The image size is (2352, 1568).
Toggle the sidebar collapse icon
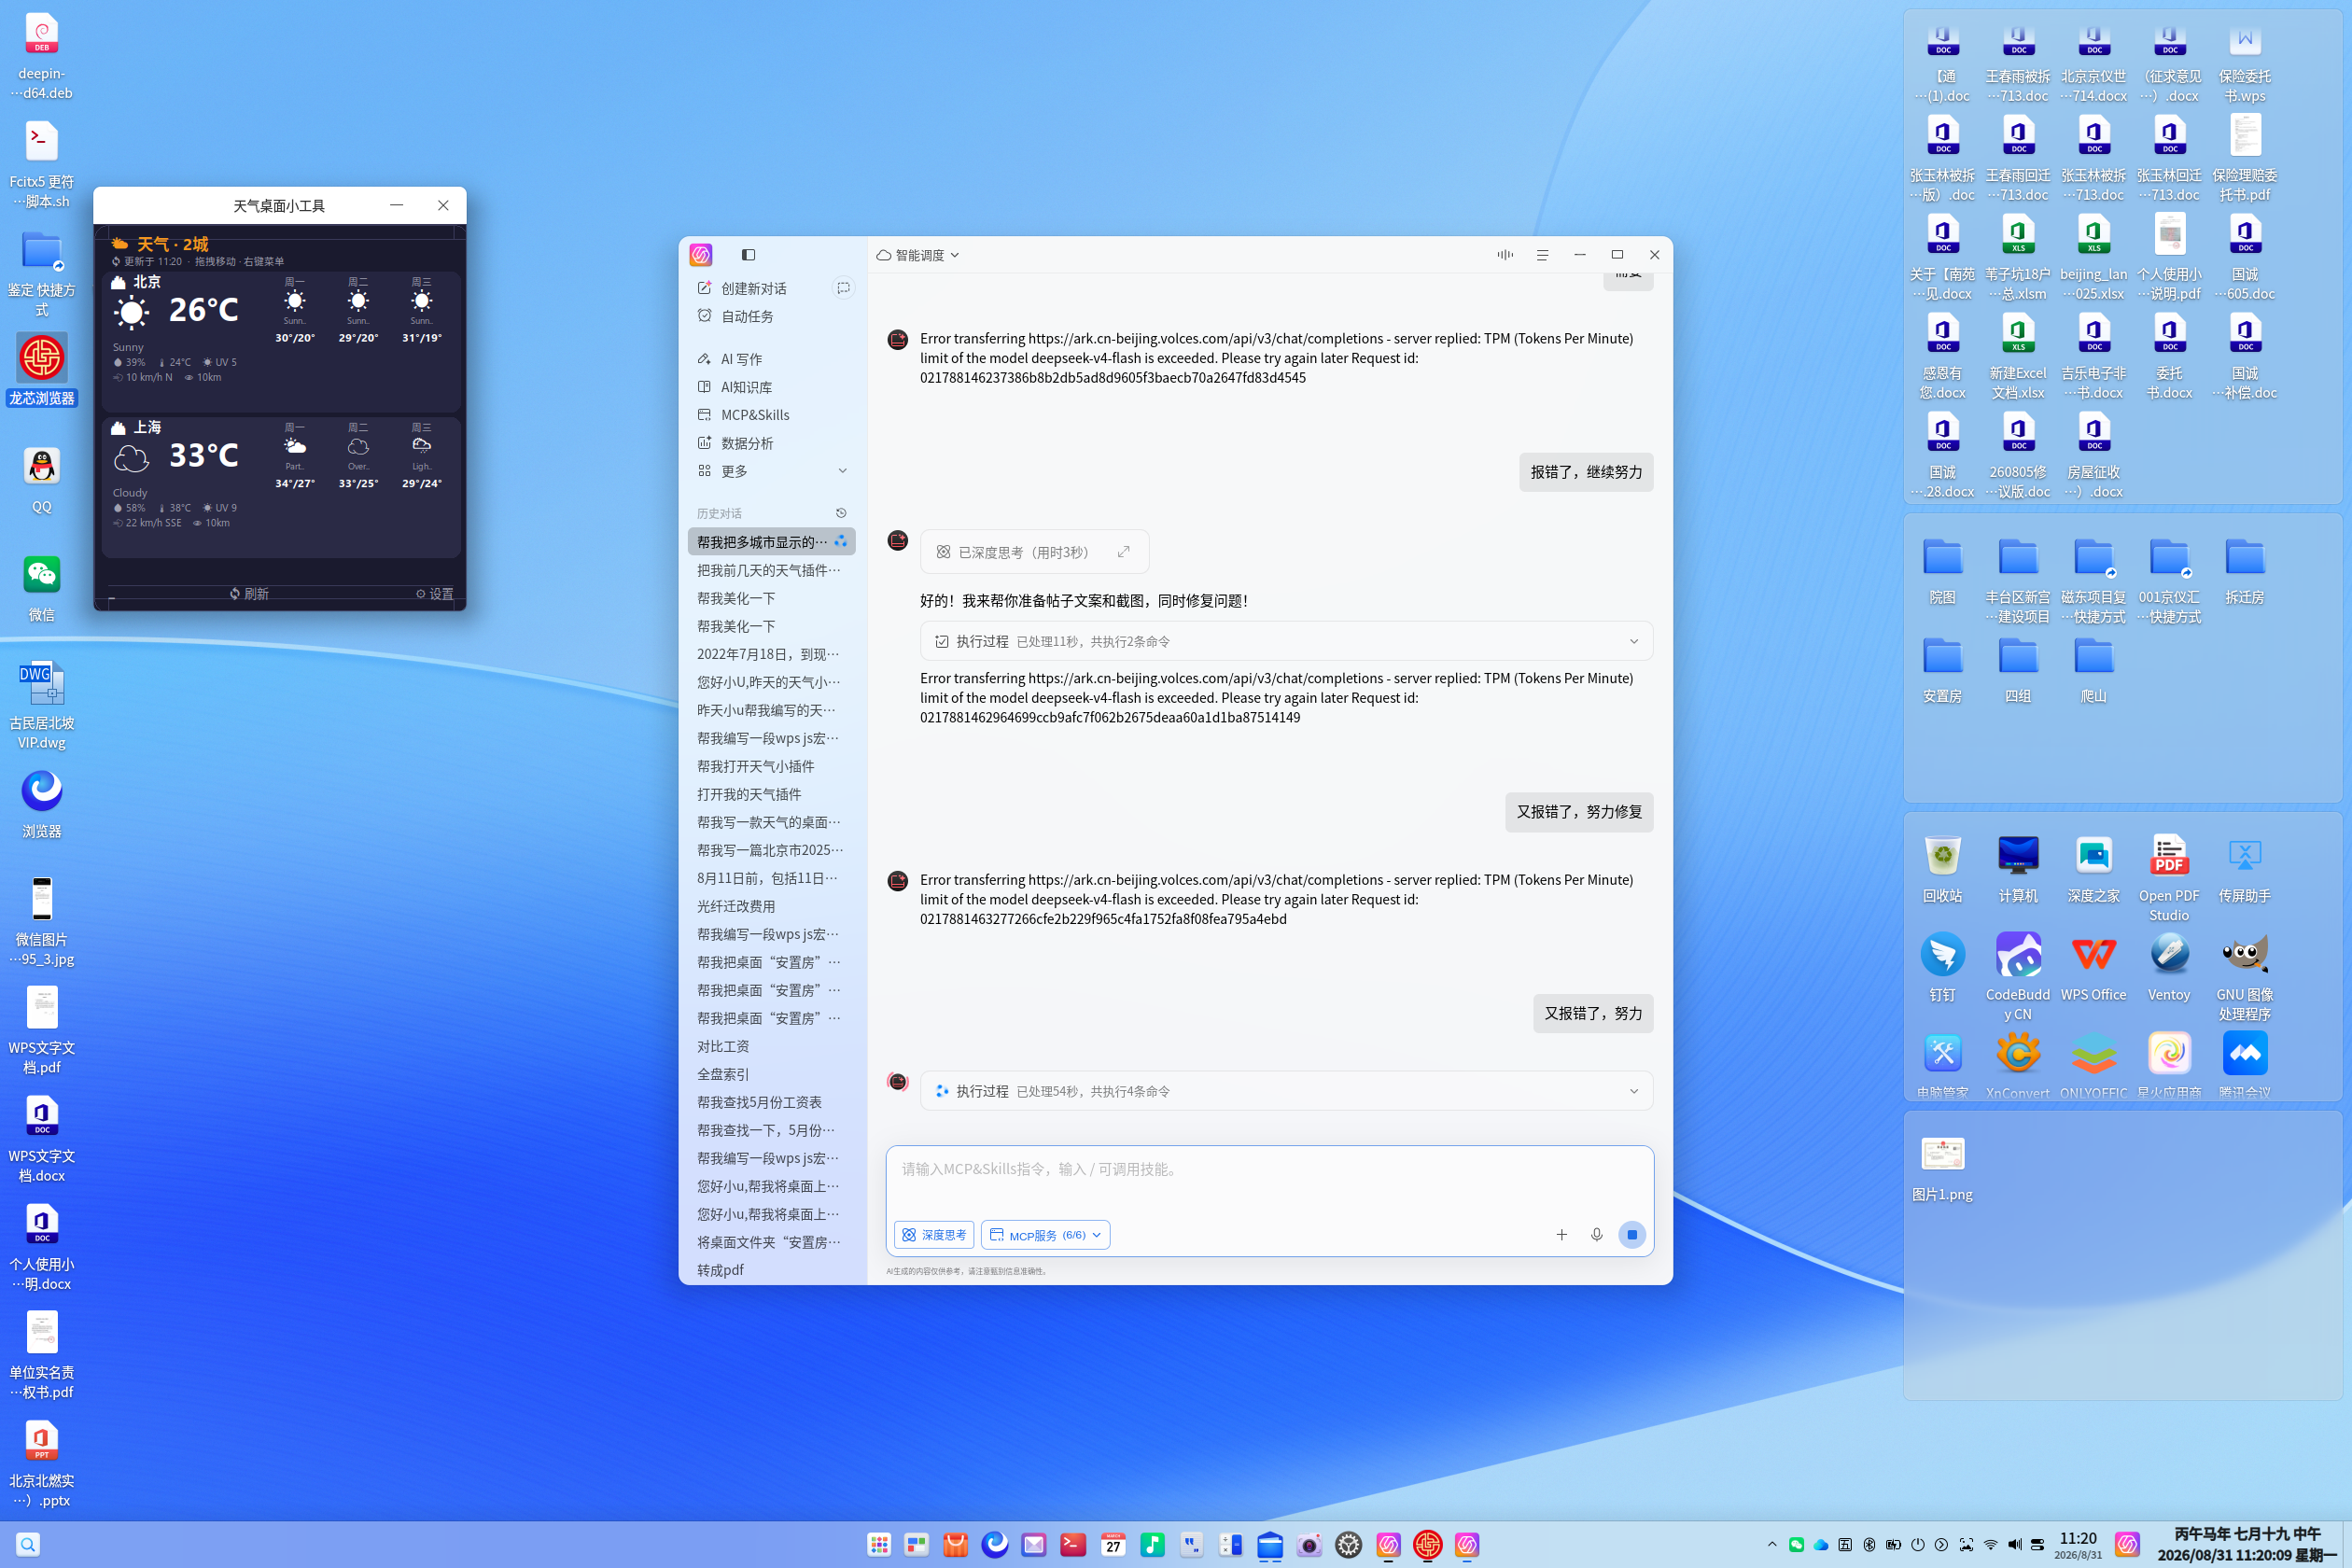click(x=748, y=255)
